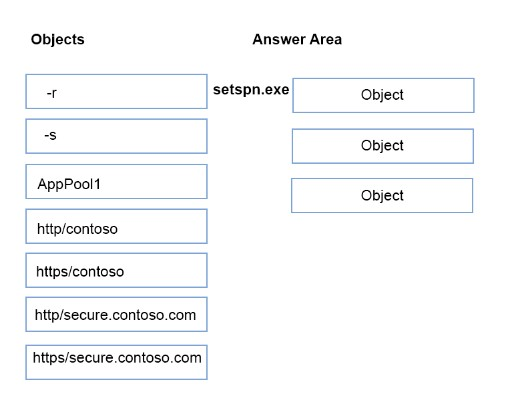Select the -r object box
This screenshot has width=508, height=406.
point(116,91)
